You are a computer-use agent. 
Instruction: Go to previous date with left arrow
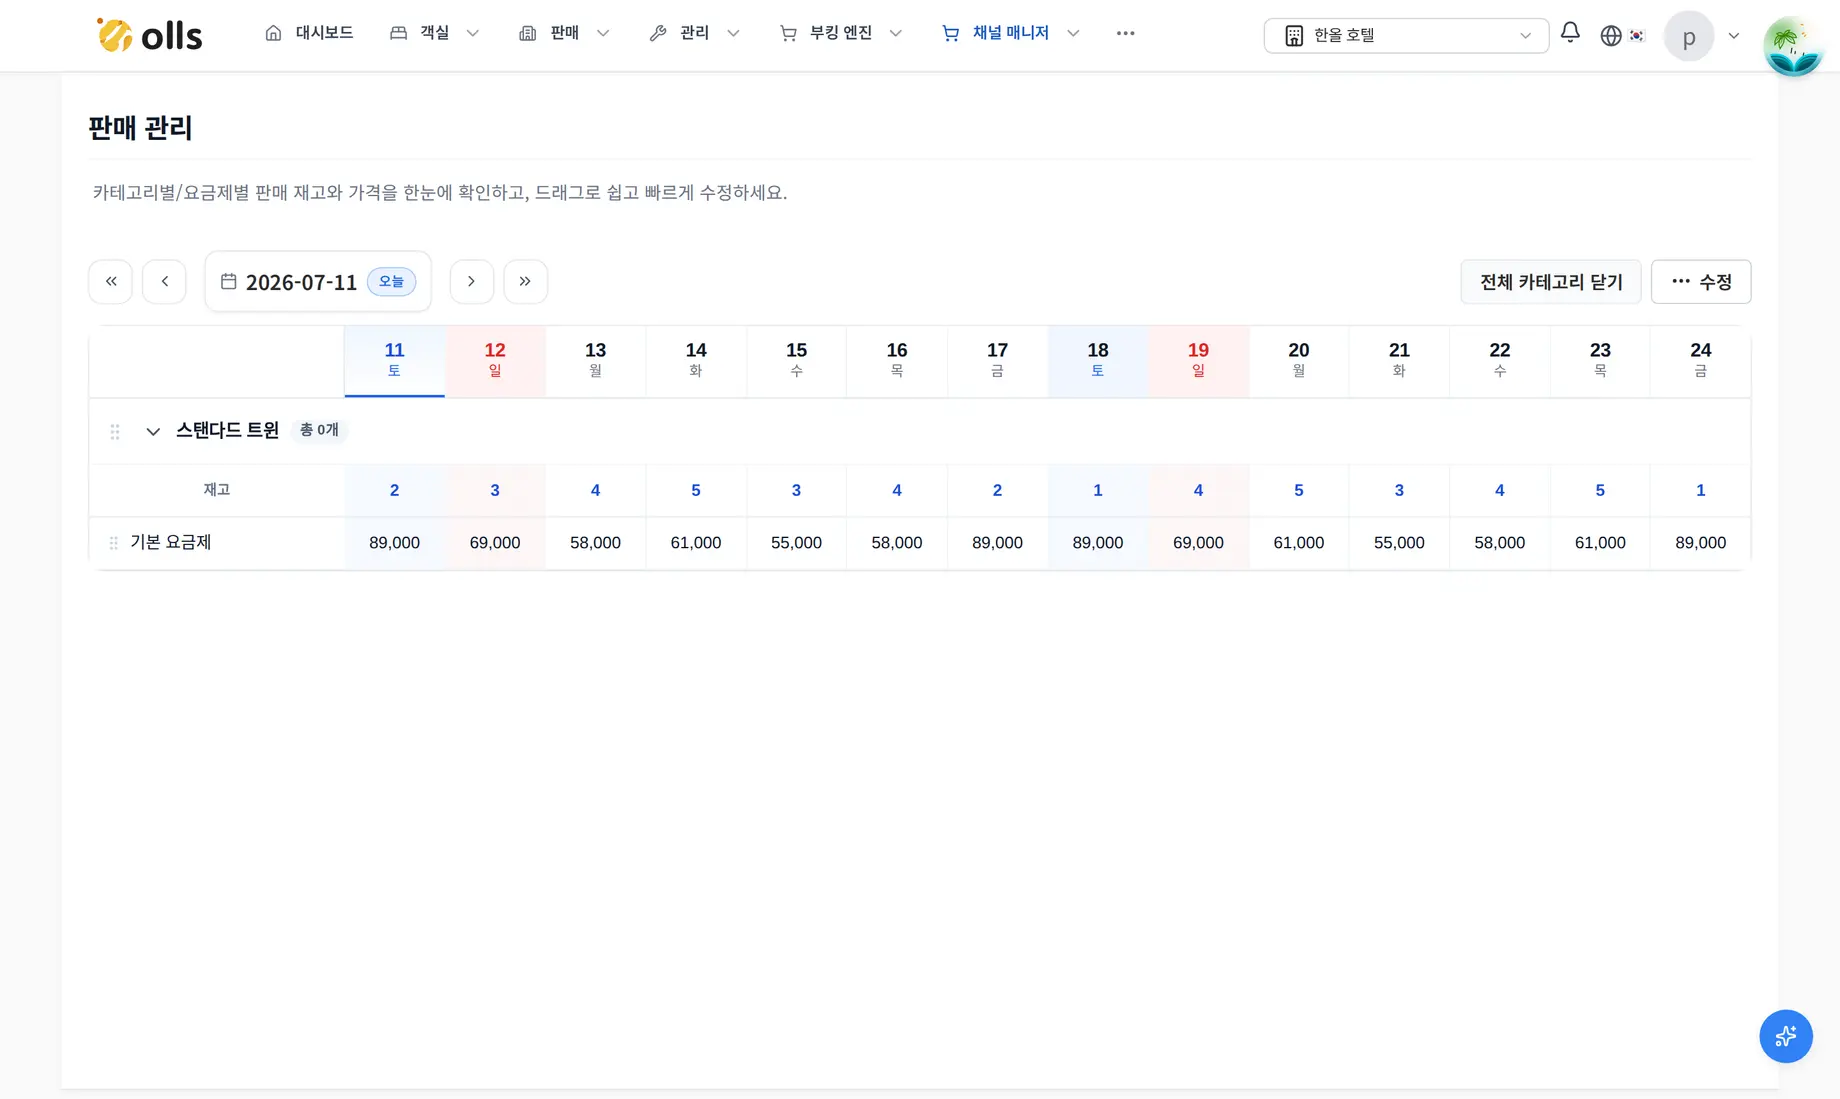point(165,281)
